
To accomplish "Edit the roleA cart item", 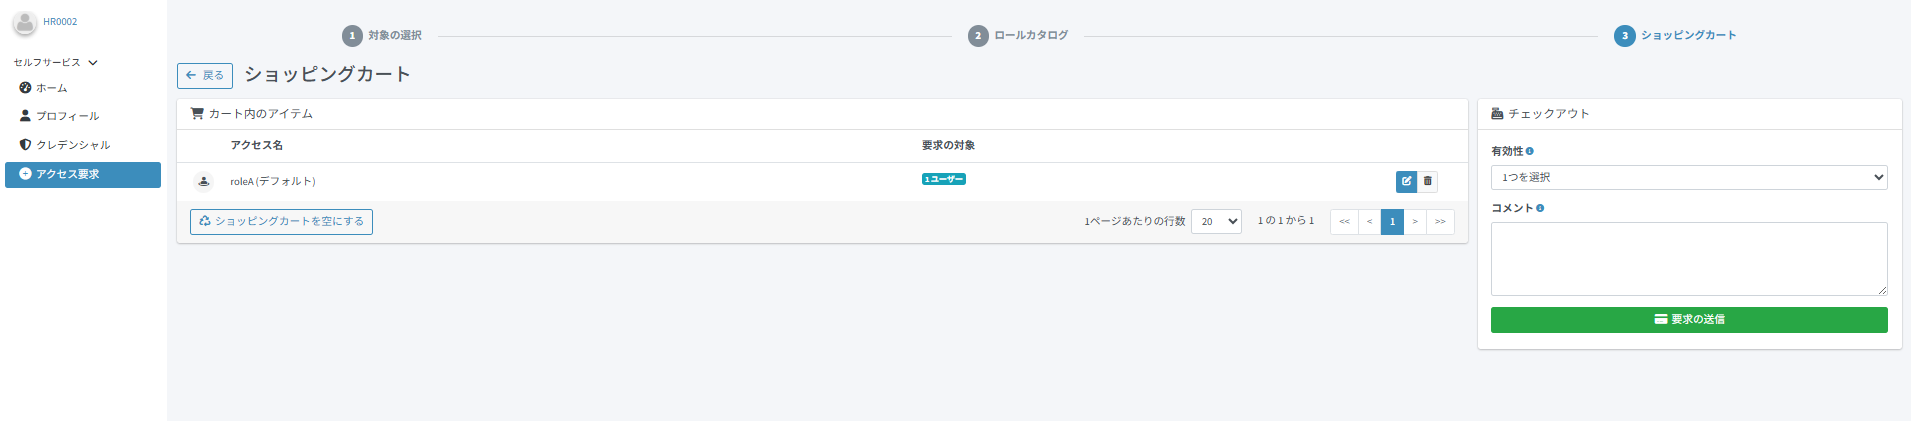I will [x=1406, y=181].
